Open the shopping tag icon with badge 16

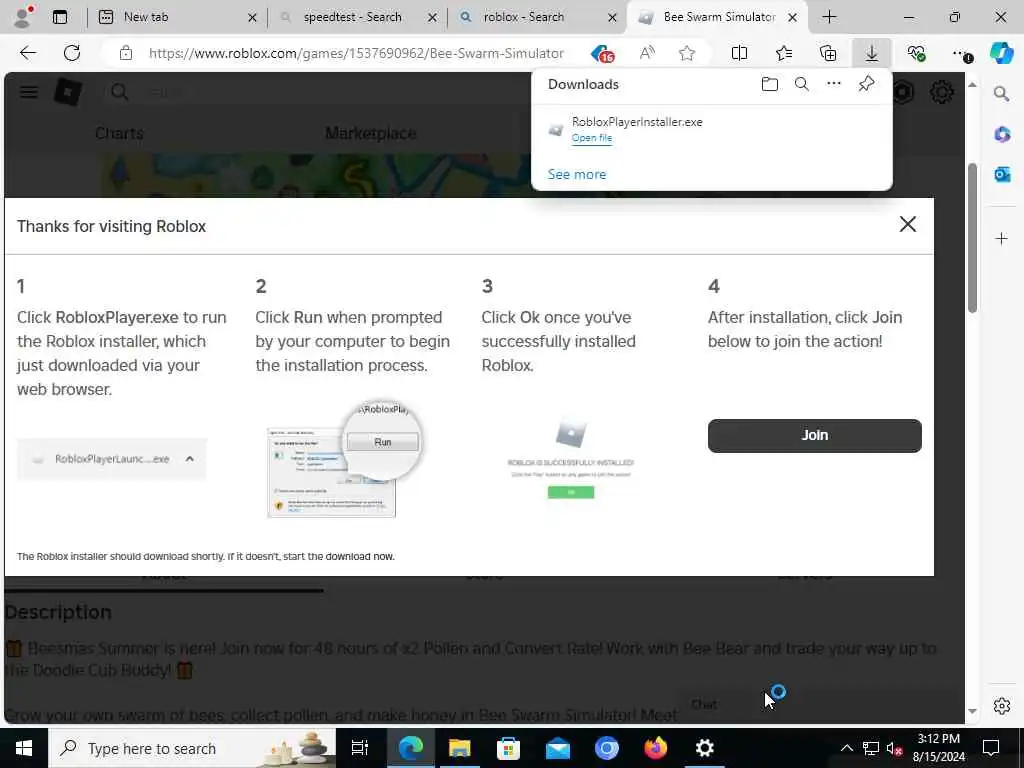(602, 53)
